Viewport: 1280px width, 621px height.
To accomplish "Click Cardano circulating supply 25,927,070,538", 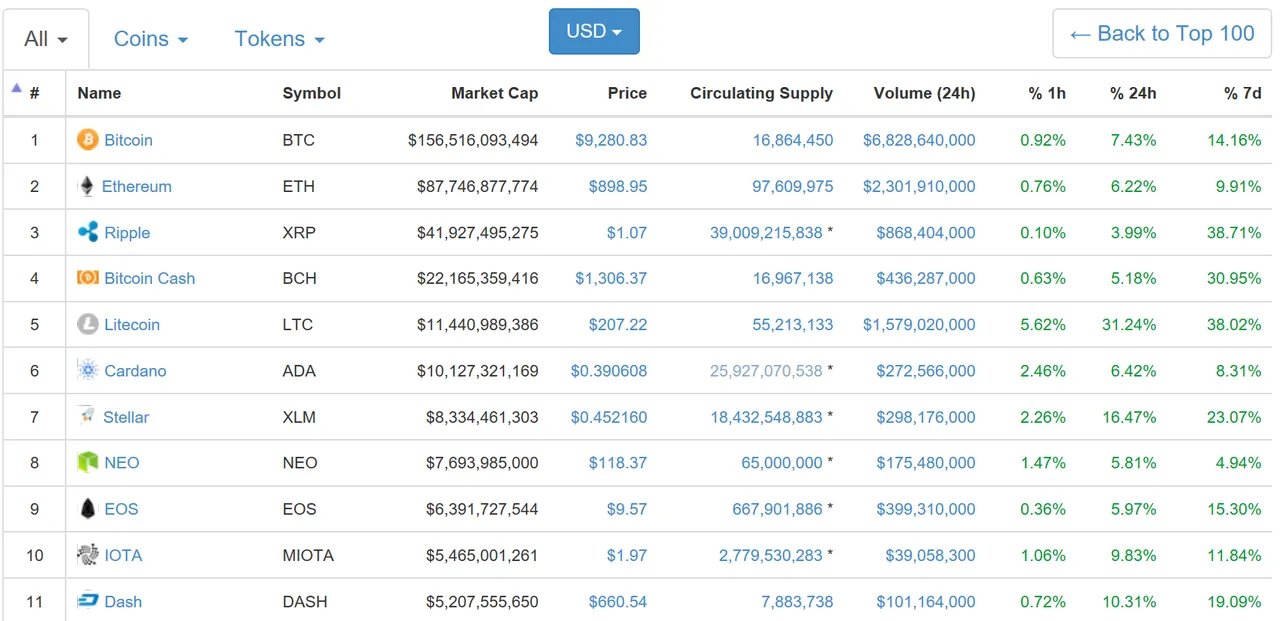I will click(x=766, y=371).
